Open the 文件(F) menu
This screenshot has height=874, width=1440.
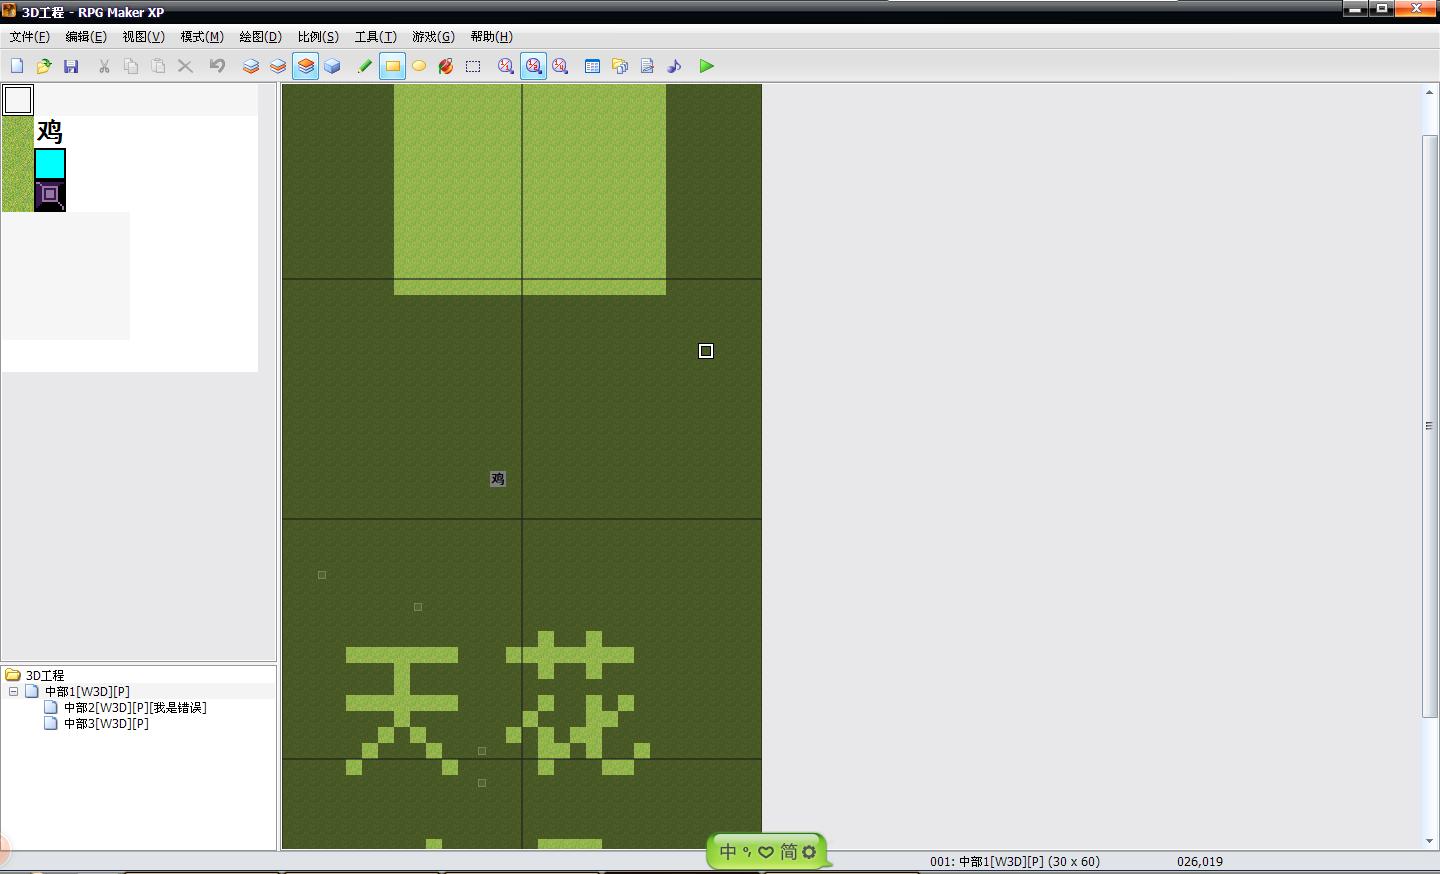(x=29, y=37)
